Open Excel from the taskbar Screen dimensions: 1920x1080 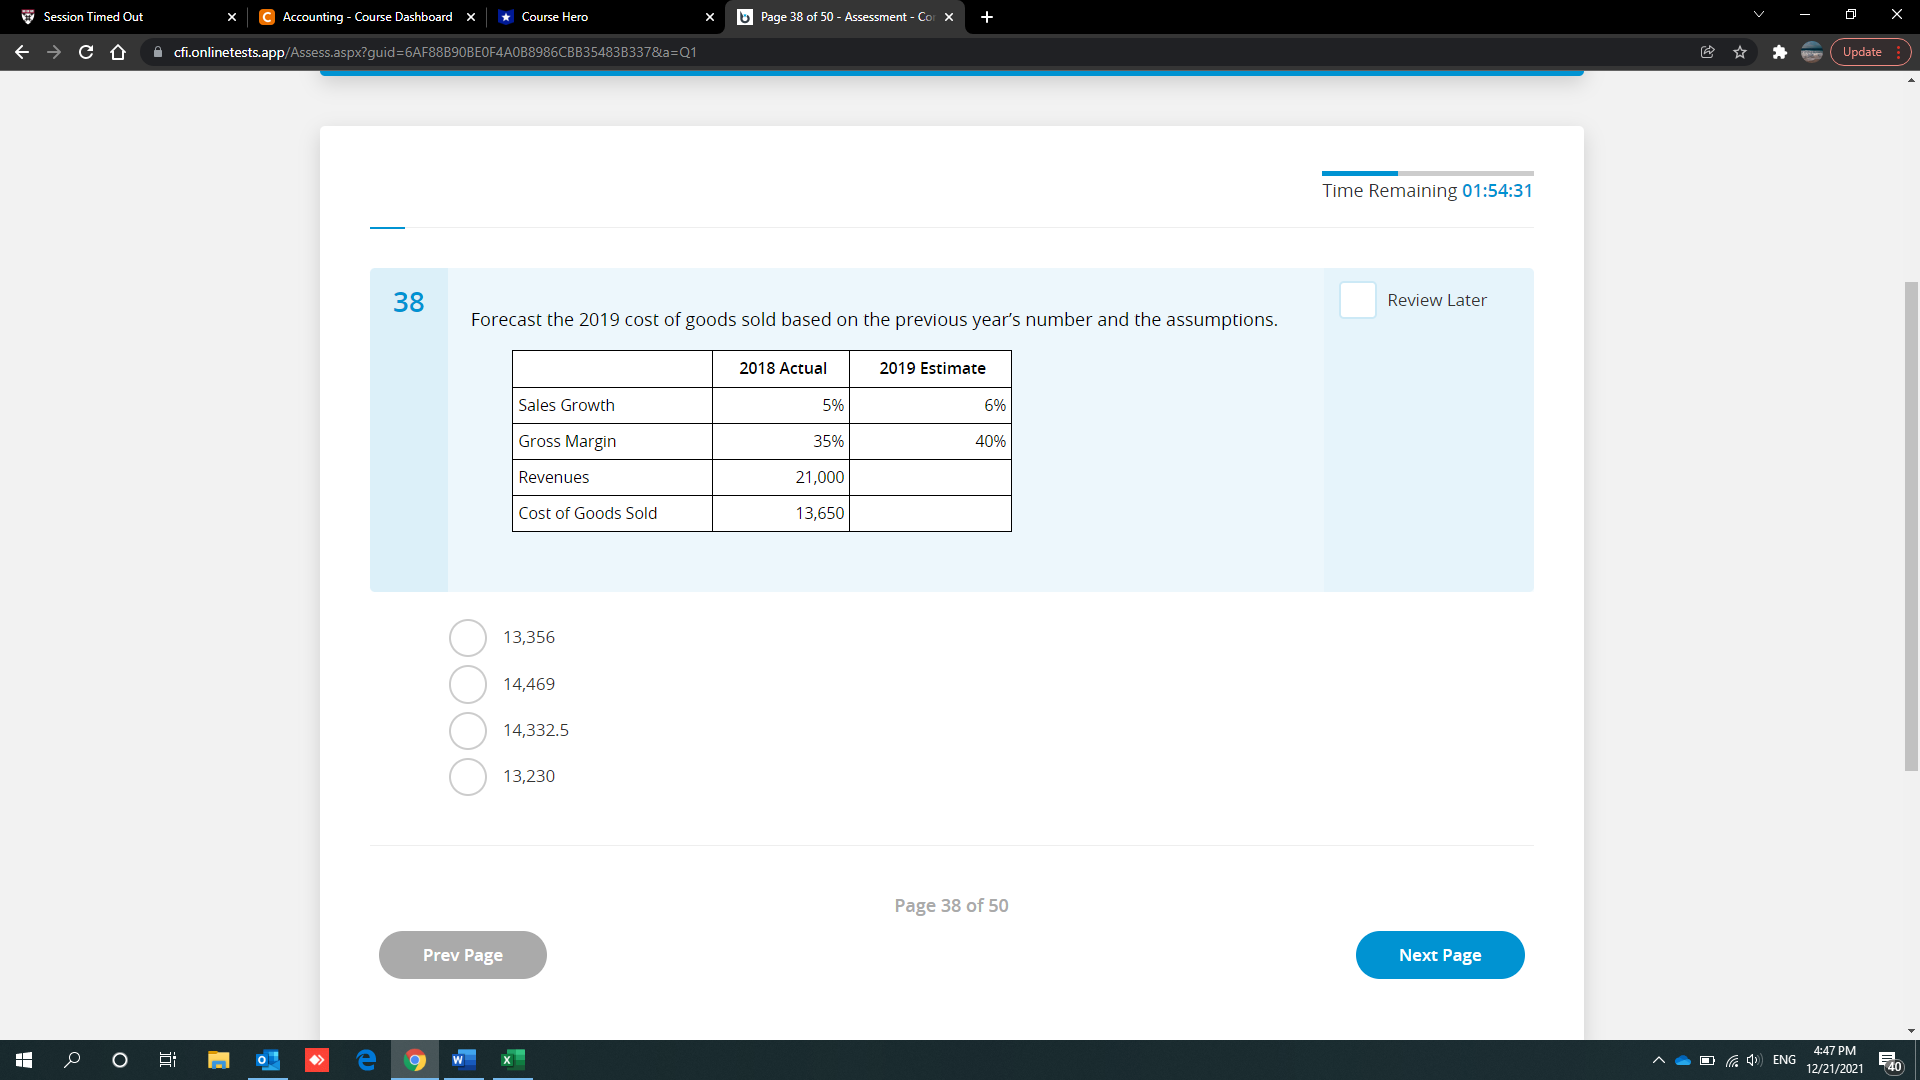tap(512, 1060)
